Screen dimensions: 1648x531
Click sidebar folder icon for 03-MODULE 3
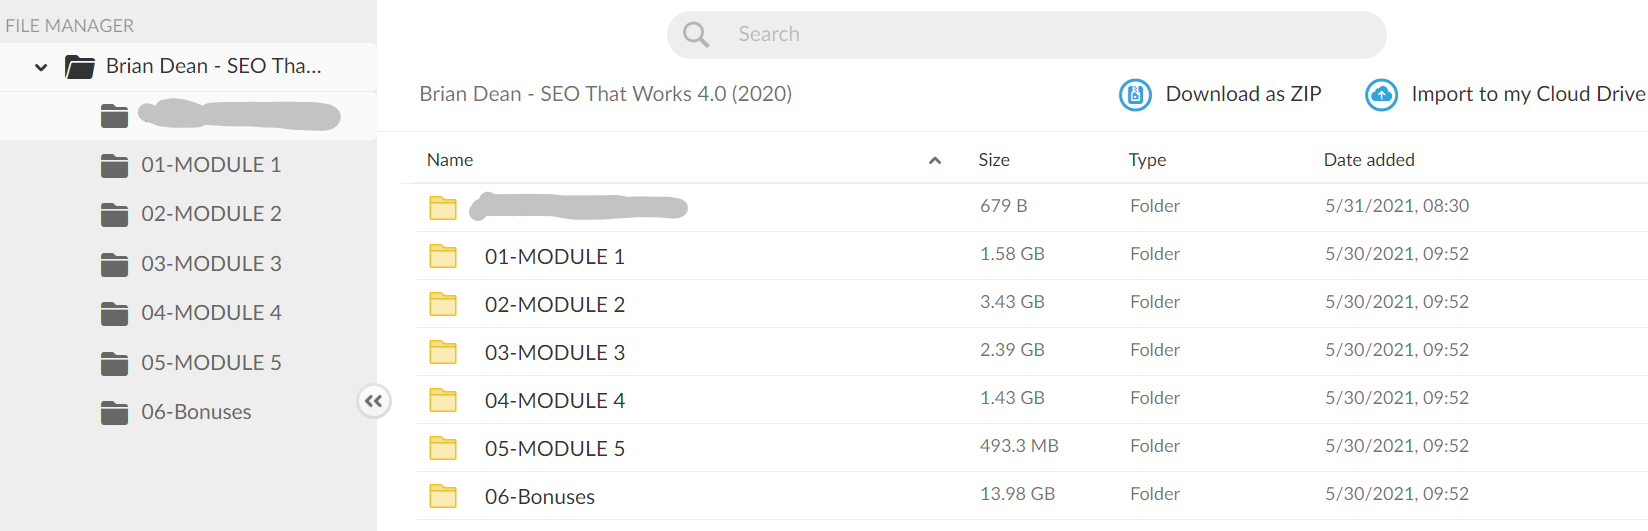point(115,264)
